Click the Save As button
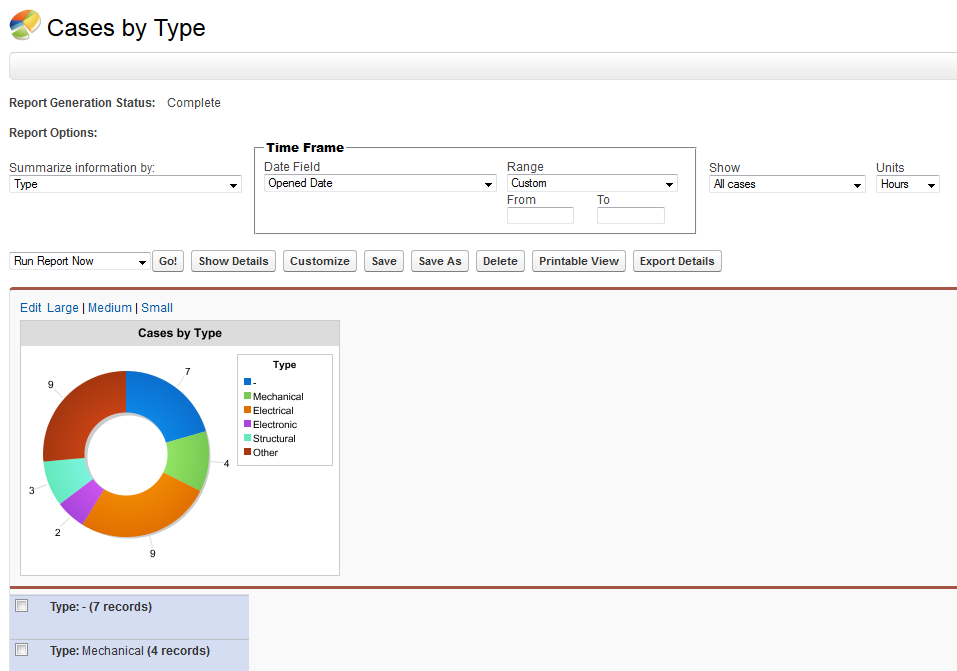This screenshot has height=671, width=957. tap(440, 261)
